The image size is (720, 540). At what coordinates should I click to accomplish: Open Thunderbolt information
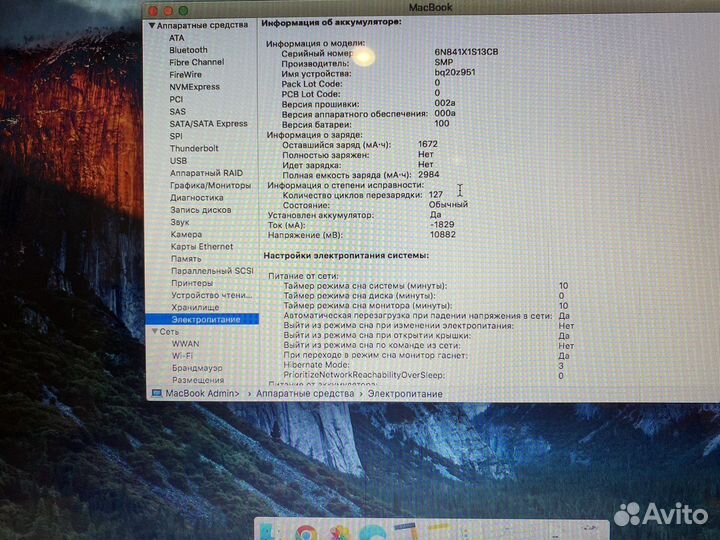coord(194,148)
